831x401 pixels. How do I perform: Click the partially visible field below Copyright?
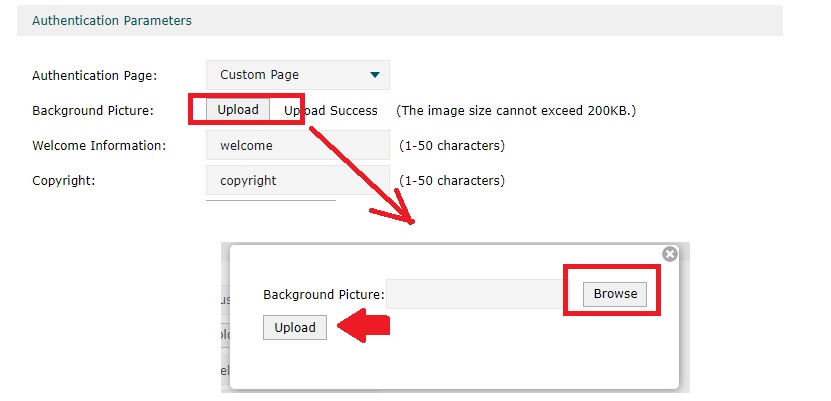click(270, 200)
